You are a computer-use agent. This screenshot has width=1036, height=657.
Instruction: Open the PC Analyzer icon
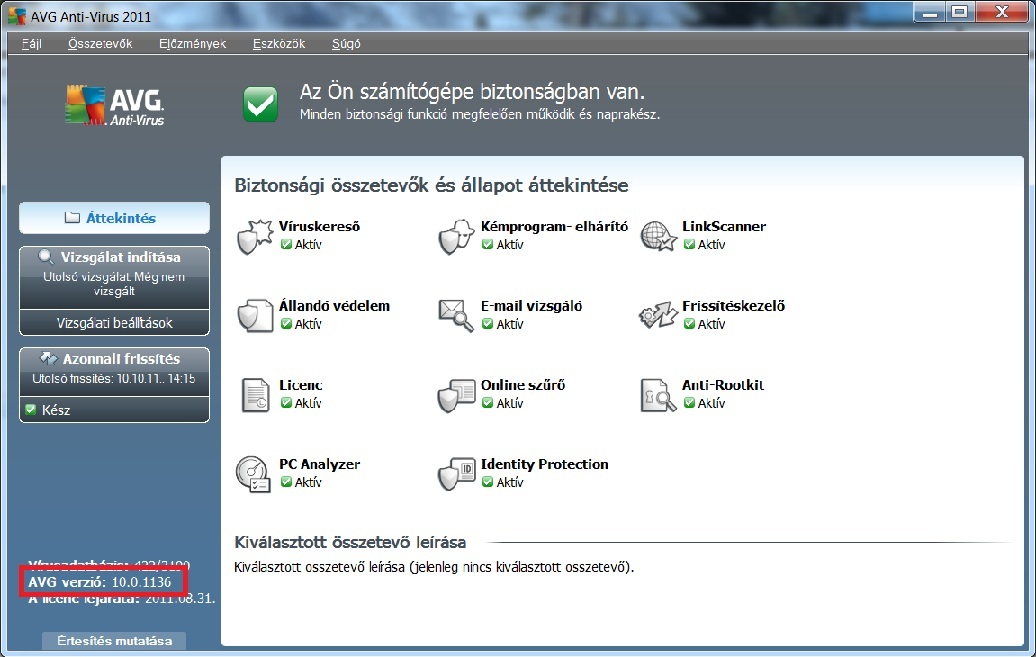(x=254, y=474)
